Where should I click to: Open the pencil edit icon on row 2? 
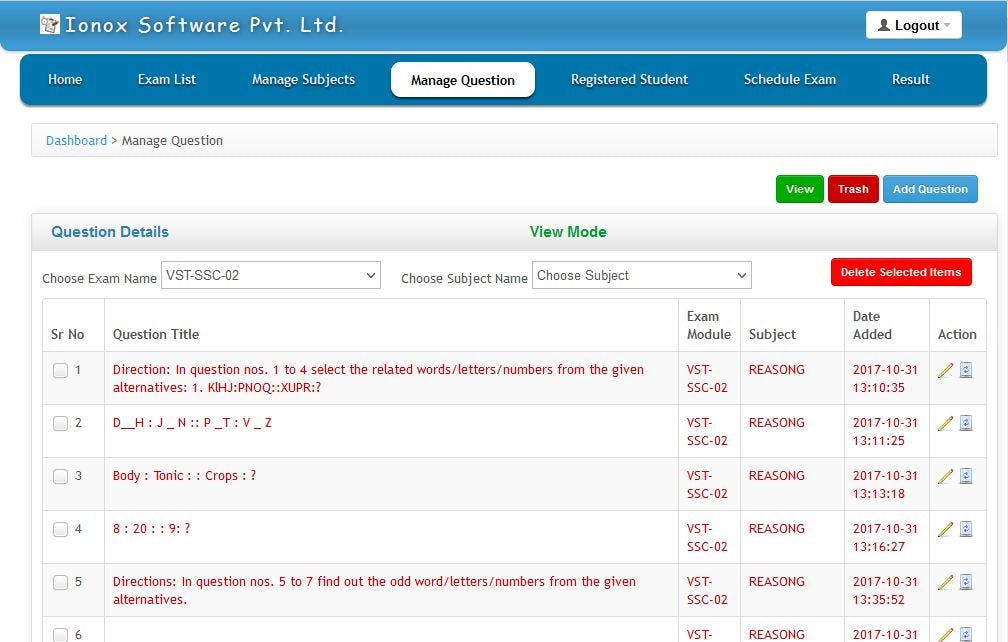click(x=944, y=423)
